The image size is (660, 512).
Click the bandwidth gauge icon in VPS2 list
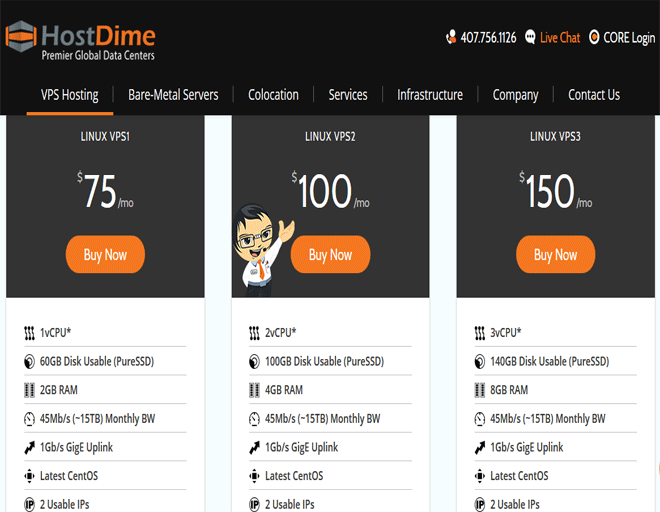tap(254, 419)
